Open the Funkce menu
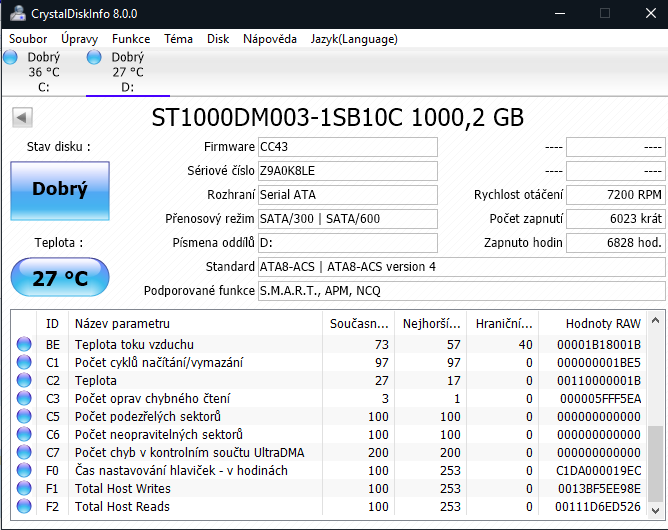 (x=131, y=39)
